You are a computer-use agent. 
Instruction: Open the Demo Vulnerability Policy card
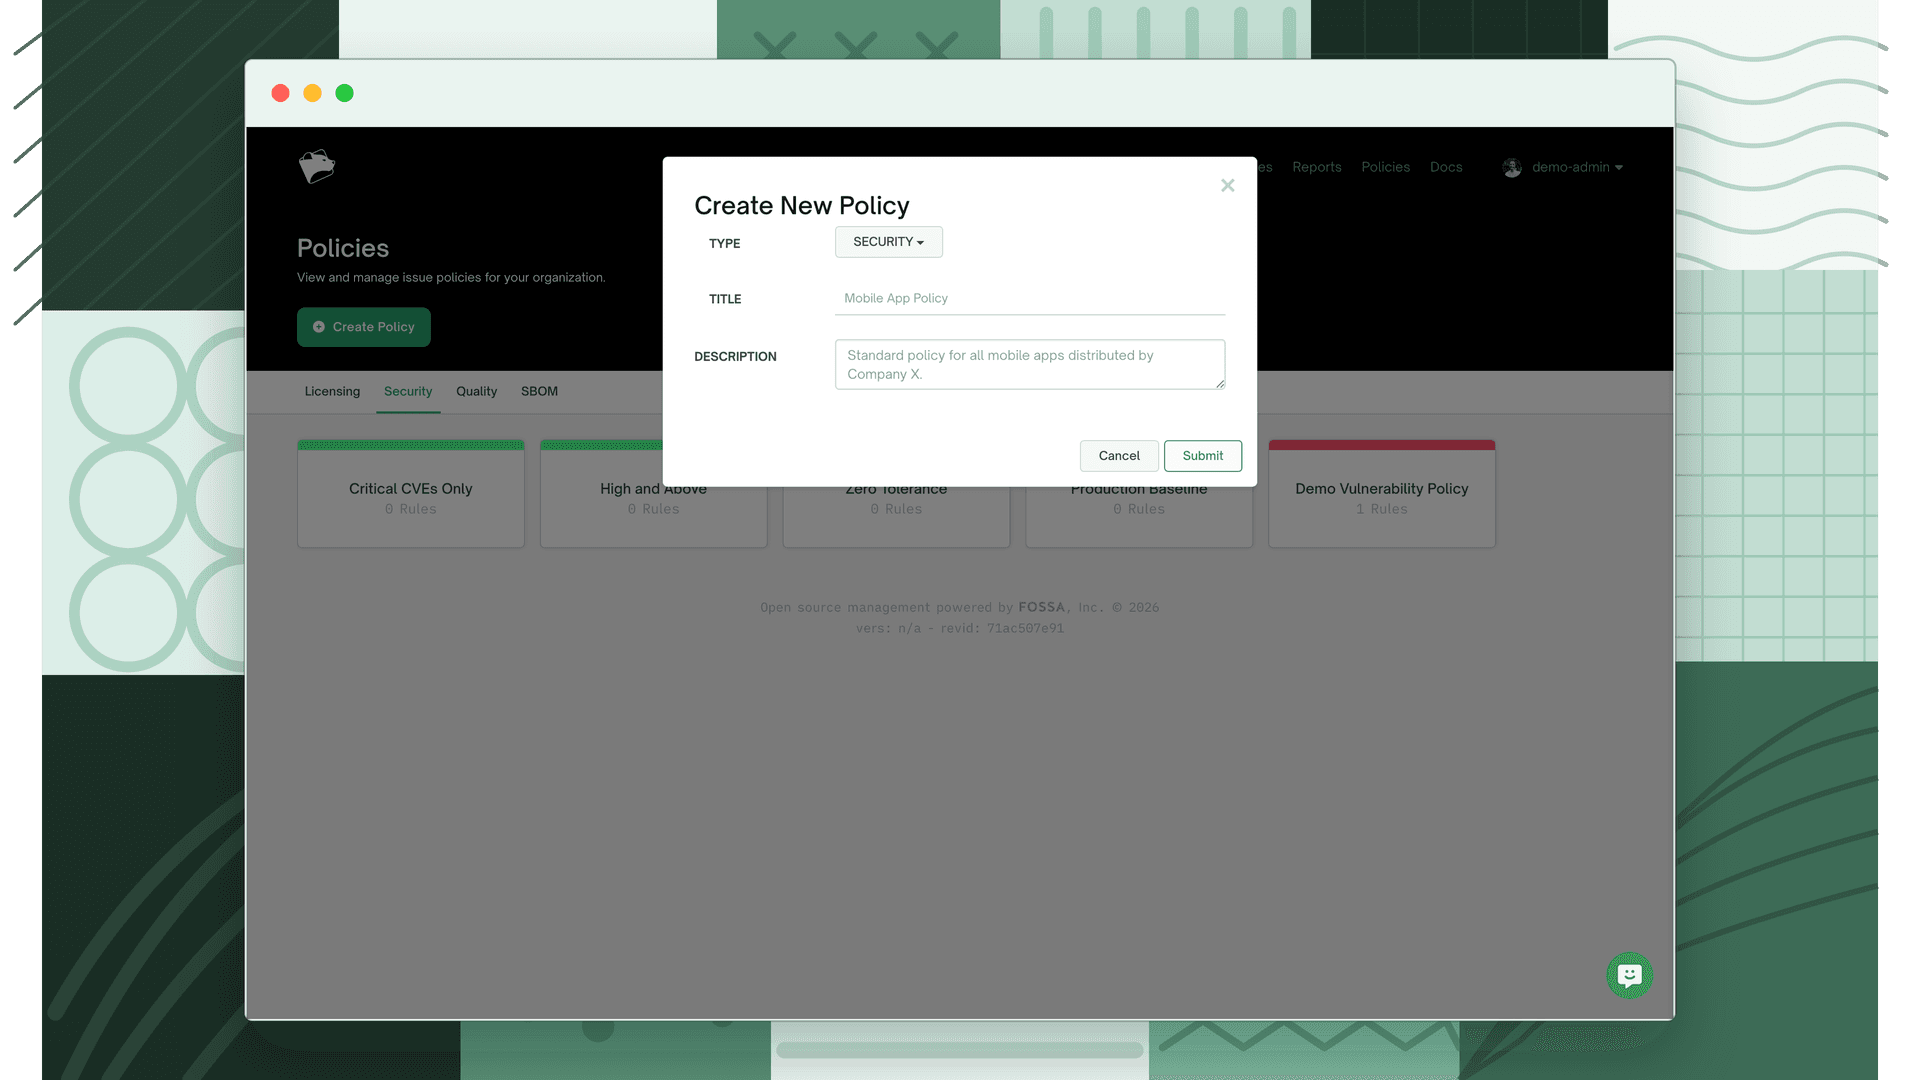[1381, 494]
